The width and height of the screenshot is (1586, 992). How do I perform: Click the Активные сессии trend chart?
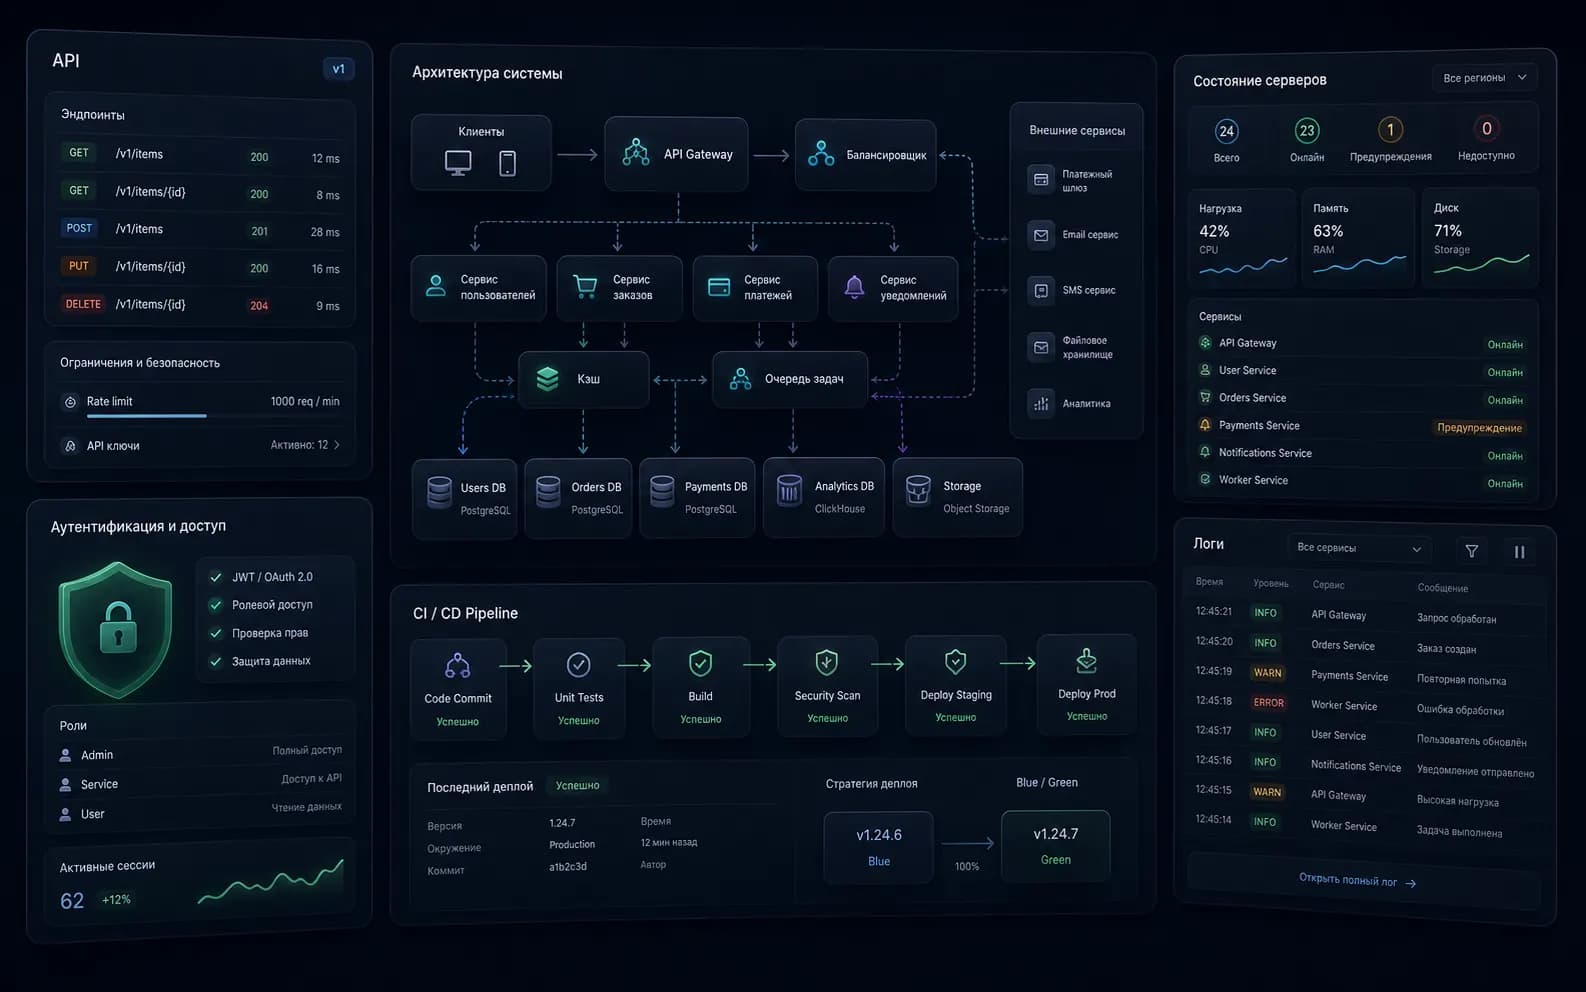coord(270,881)
